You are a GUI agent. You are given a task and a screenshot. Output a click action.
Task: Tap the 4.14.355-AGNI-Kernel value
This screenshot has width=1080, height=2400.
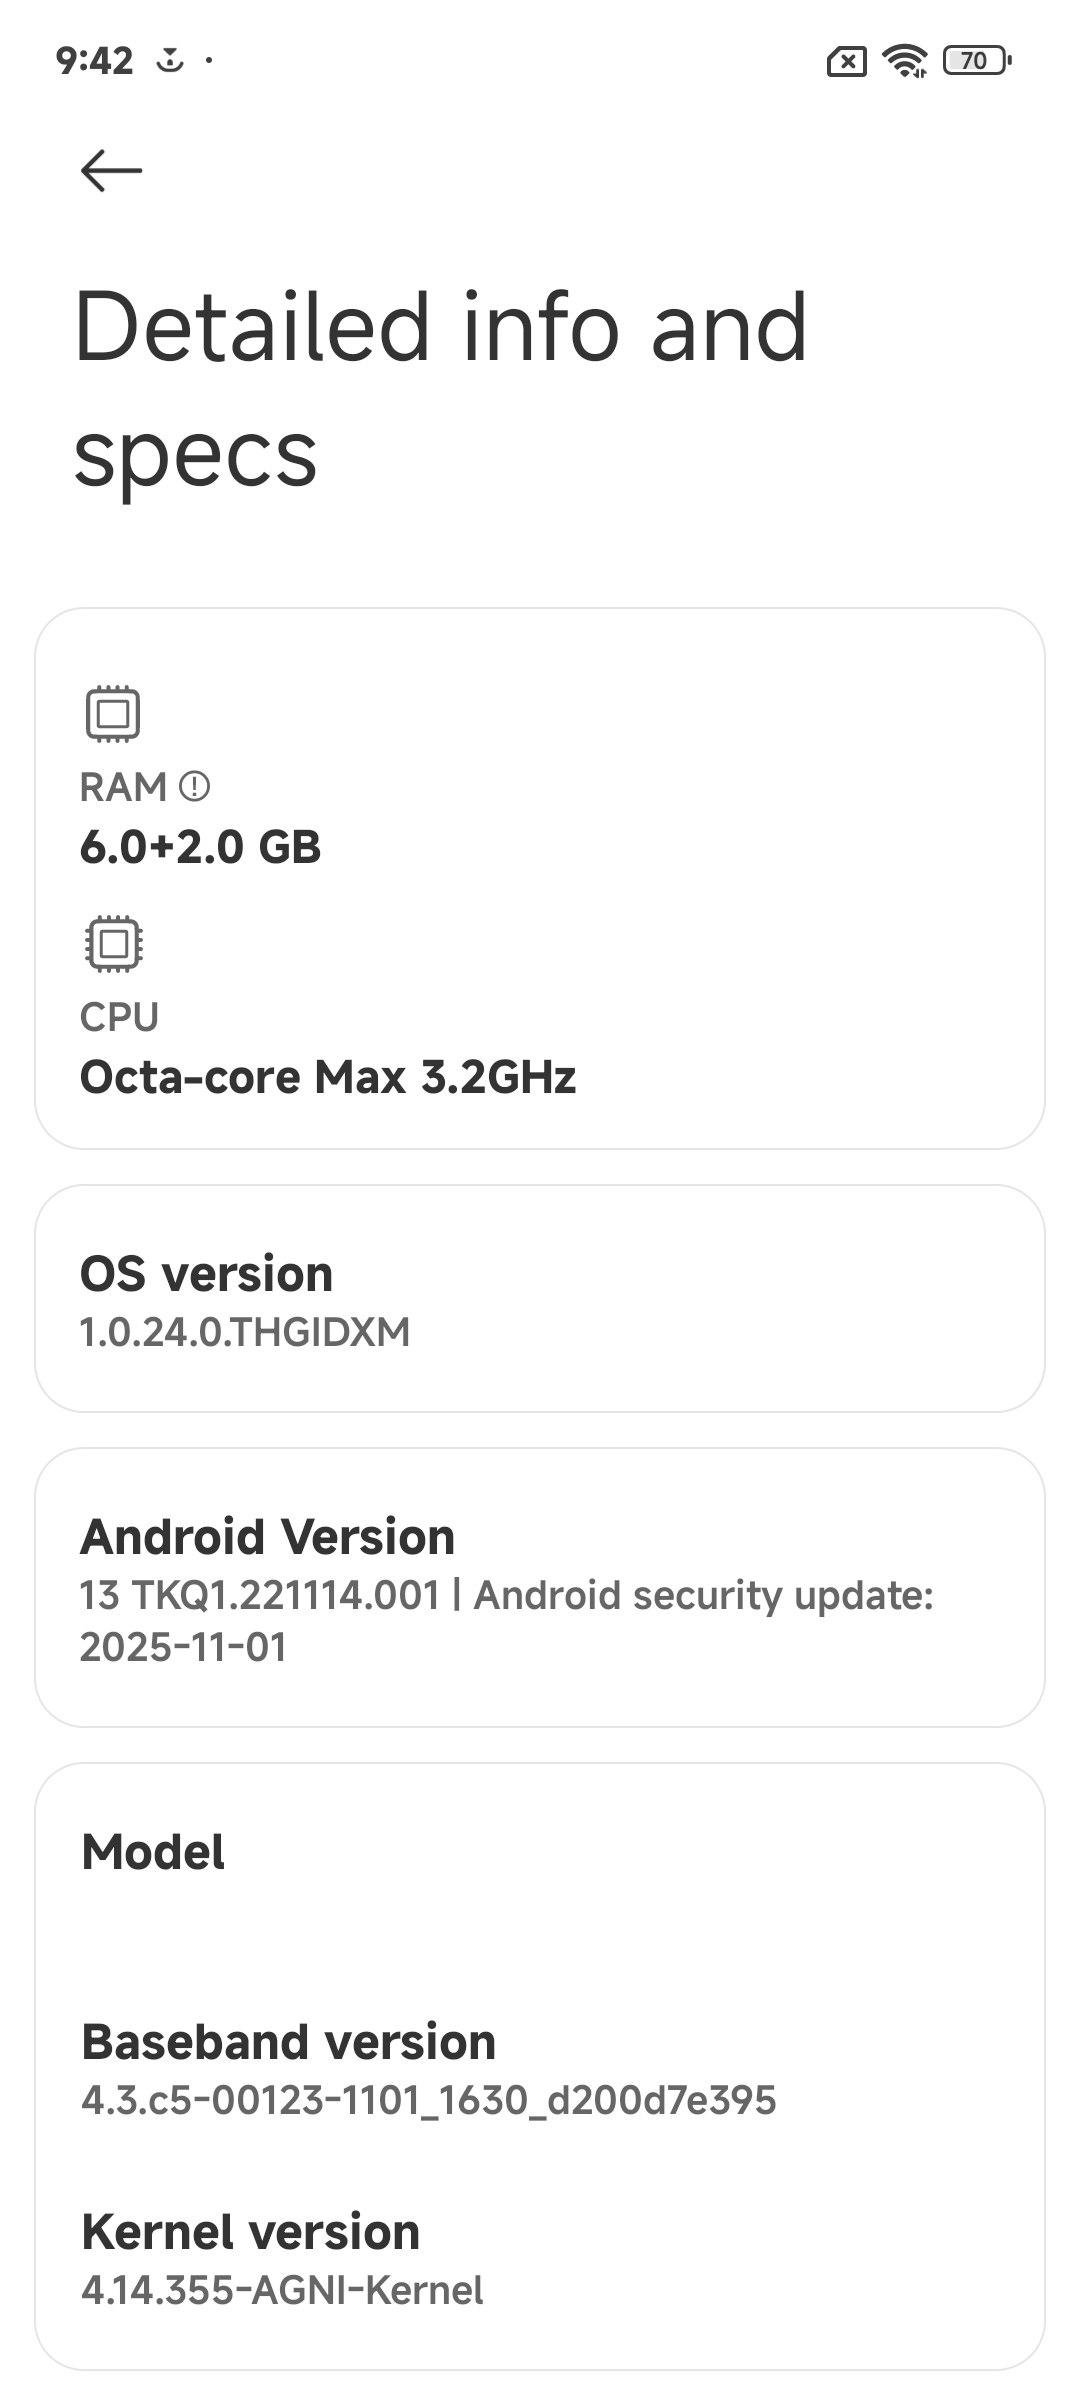tap(282, 2290)
